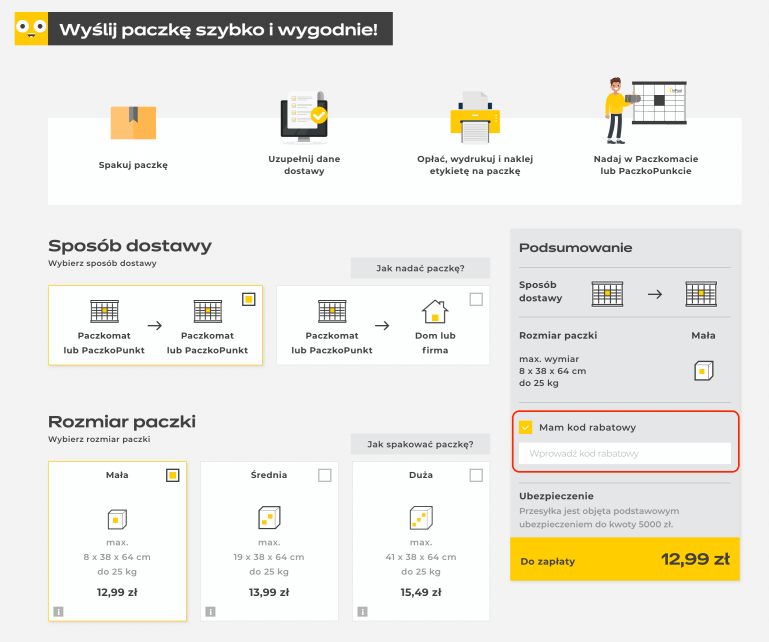The width and height of the screenshot is (769, 642).
Task: Click the 12,99 zł price in Mała card
Action: (117, 592)
